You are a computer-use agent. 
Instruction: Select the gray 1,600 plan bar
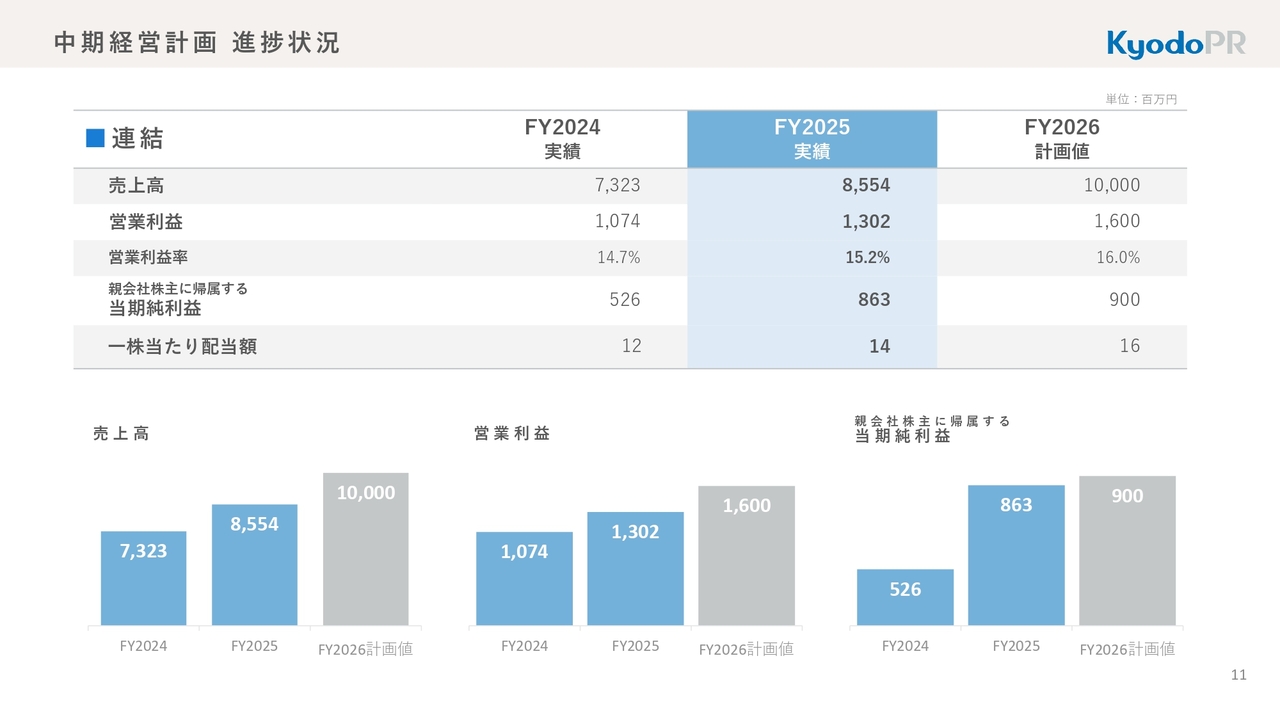pos(746,555)
